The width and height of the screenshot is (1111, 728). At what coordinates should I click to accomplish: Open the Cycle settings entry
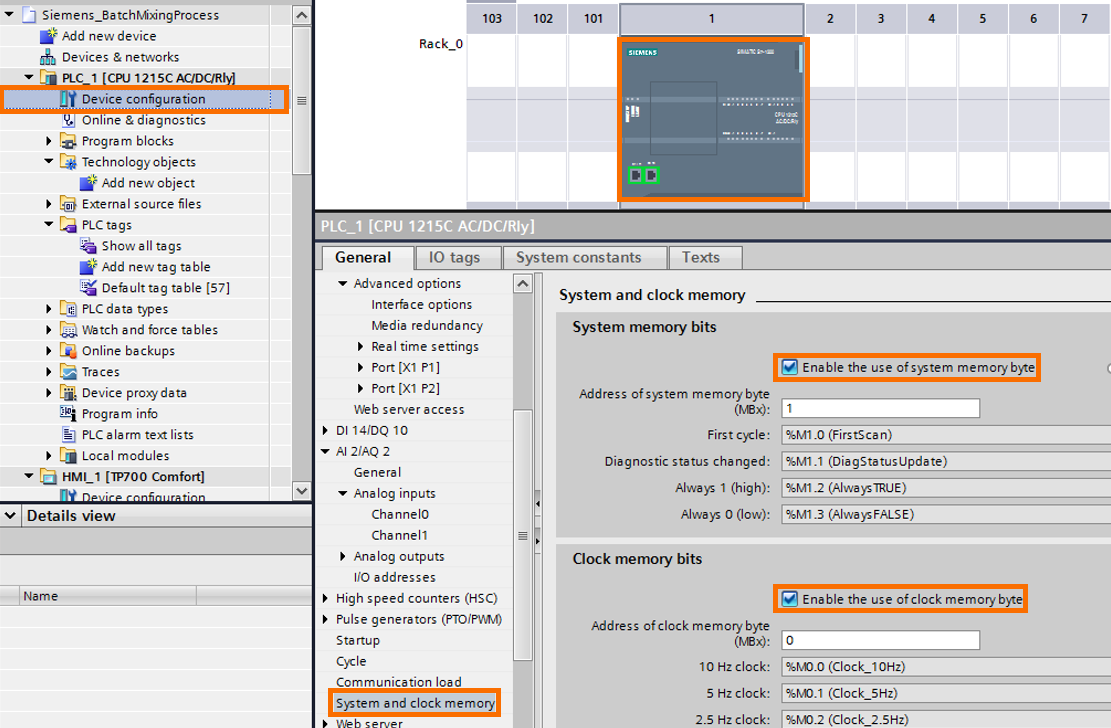(x=351, y=661)
